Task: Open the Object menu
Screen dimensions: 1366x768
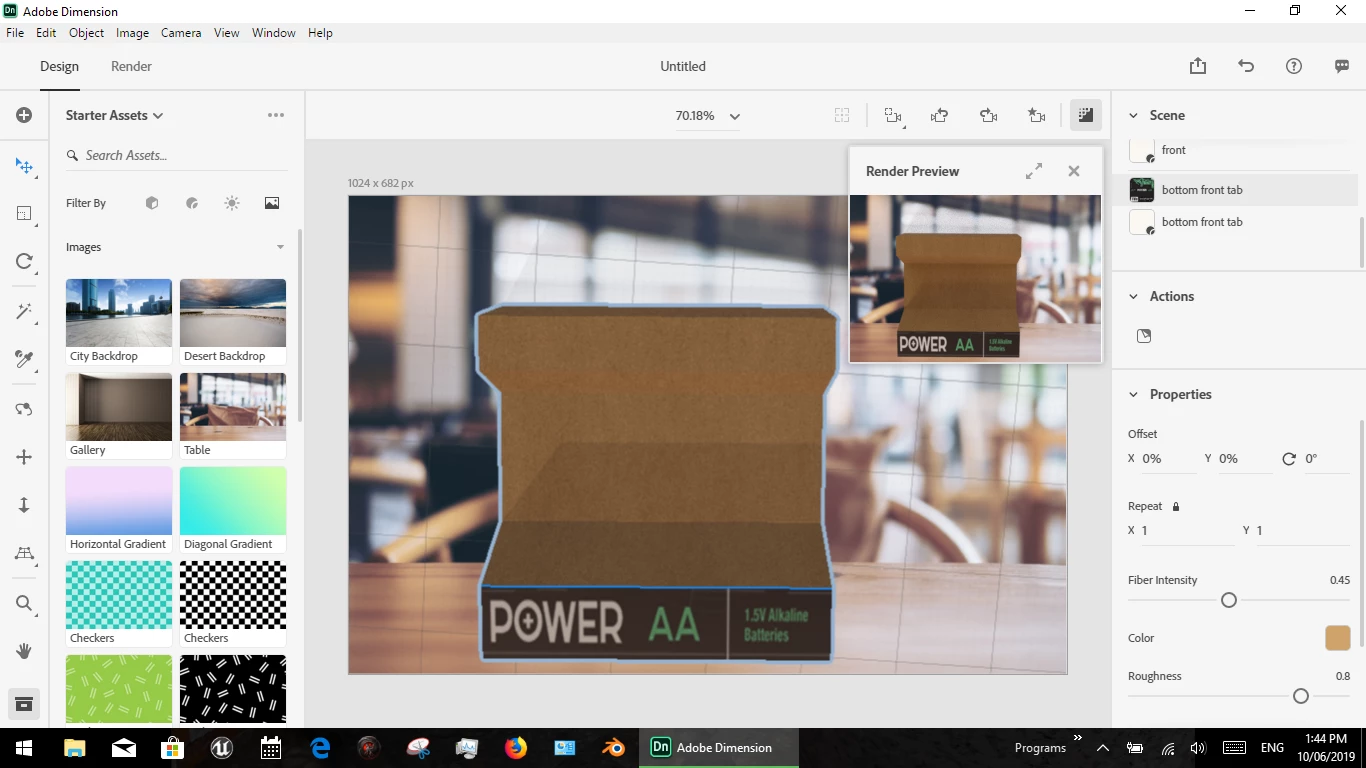Action: (87, 33)
